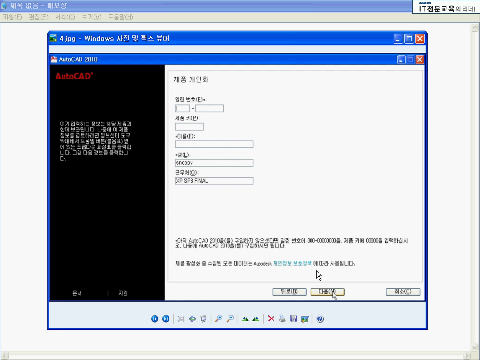
Task: Open the 보기(V) menu in Notepad
Action: coord(92,17)
